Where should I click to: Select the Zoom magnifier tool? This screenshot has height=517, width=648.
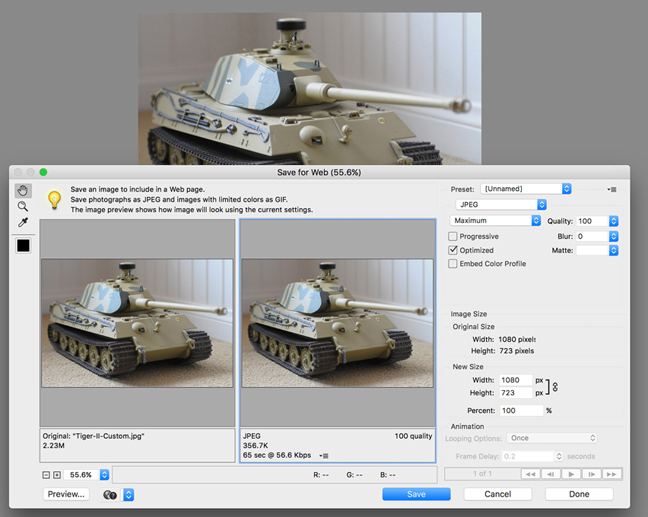23,206
